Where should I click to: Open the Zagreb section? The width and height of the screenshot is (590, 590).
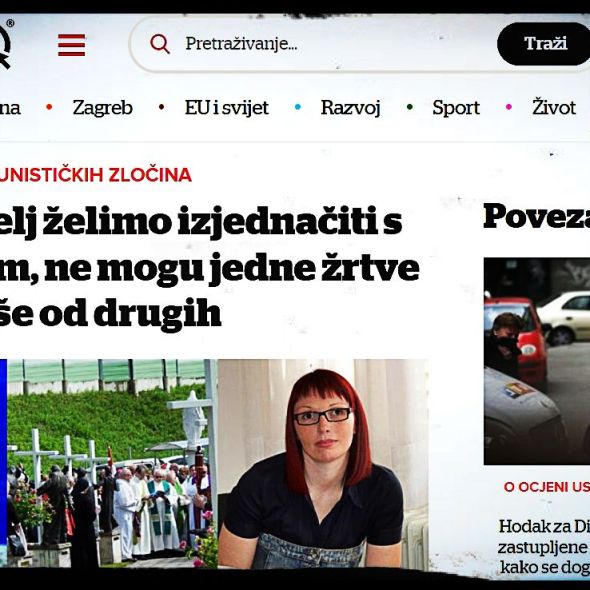point(103,108)
